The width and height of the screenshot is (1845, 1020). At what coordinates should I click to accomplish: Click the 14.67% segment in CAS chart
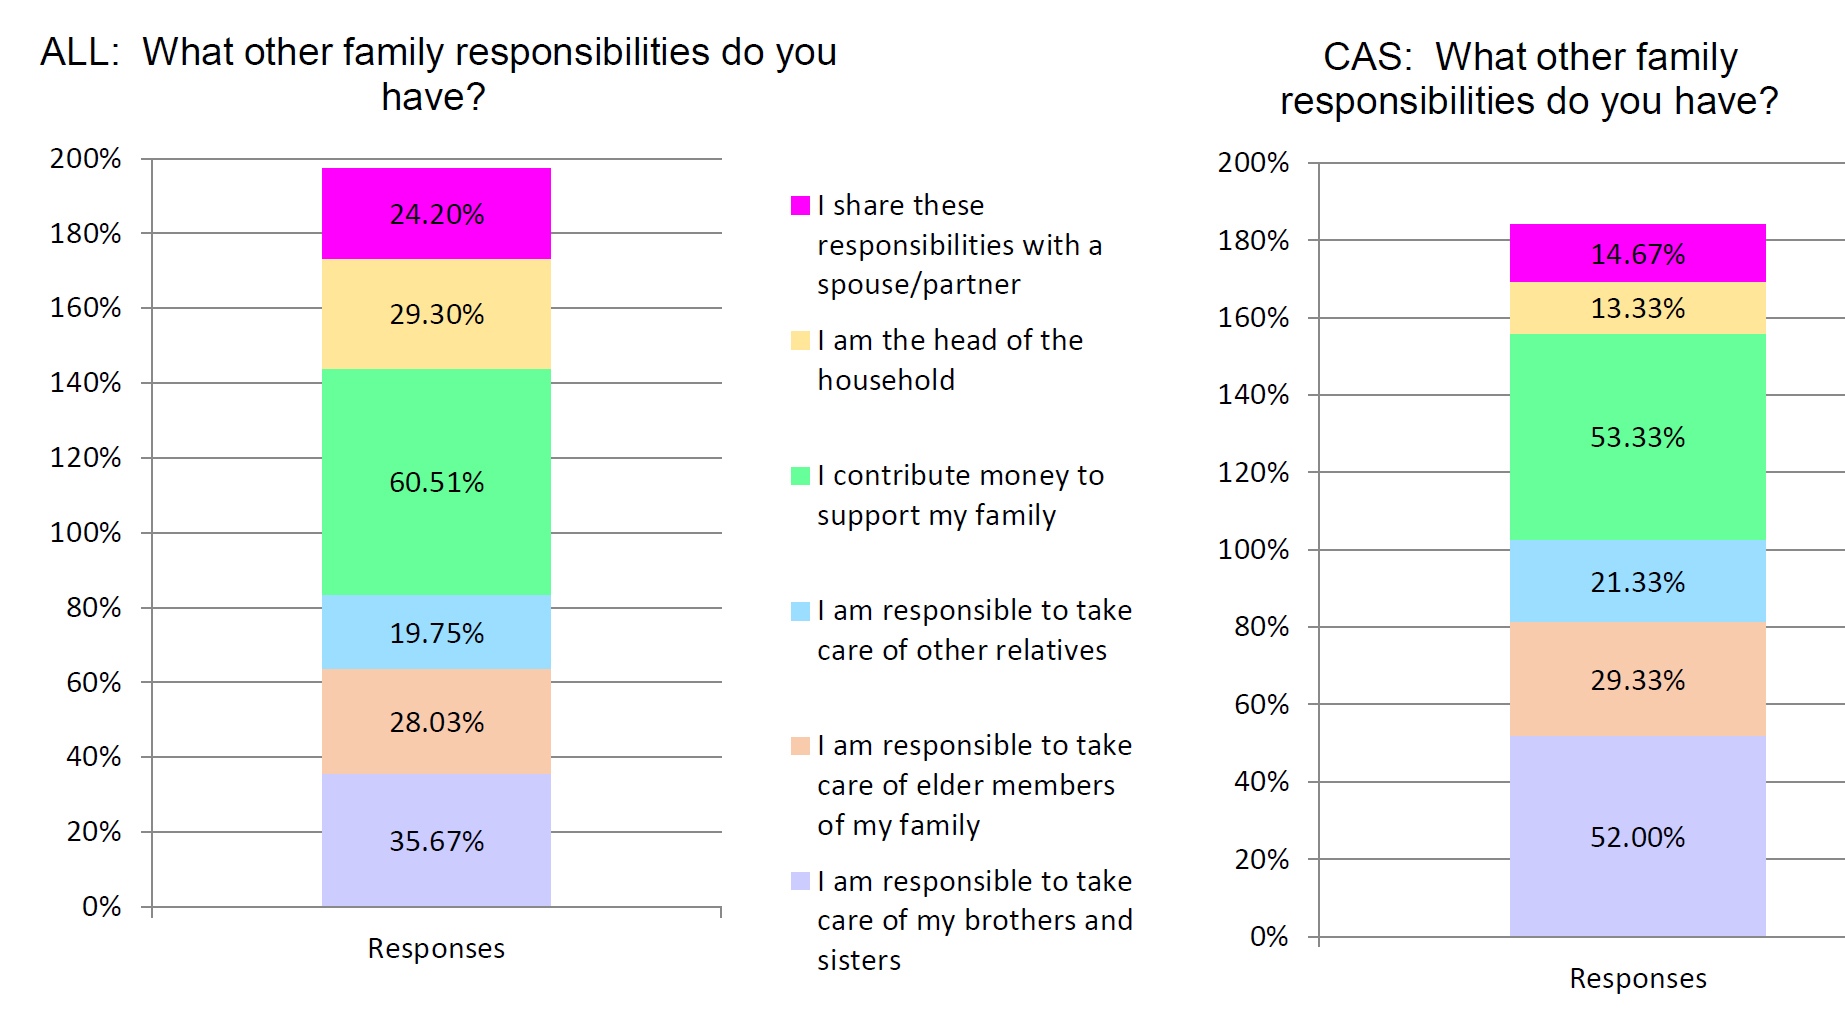(x=1637, y=254)
